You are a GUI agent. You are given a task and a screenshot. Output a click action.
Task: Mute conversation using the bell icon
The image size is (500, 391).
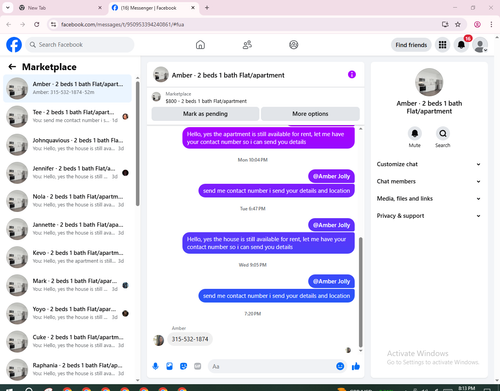[x=415, y=134]
